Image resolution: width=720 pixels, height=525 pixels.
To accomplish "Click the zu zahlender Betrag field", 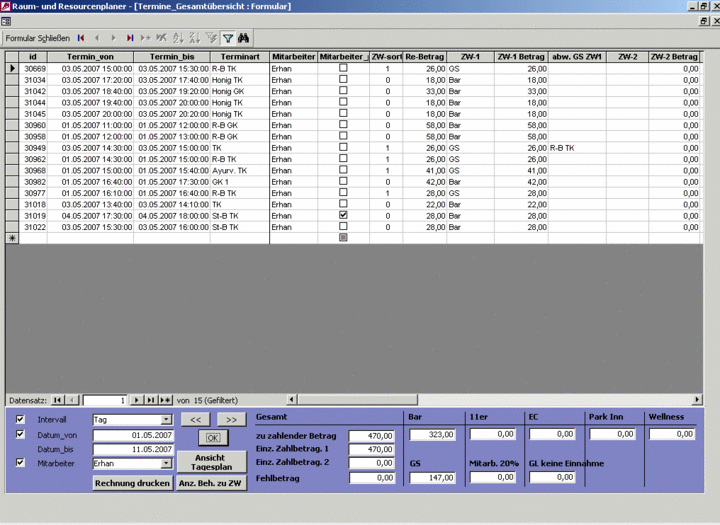I will (x=371, y=435).
